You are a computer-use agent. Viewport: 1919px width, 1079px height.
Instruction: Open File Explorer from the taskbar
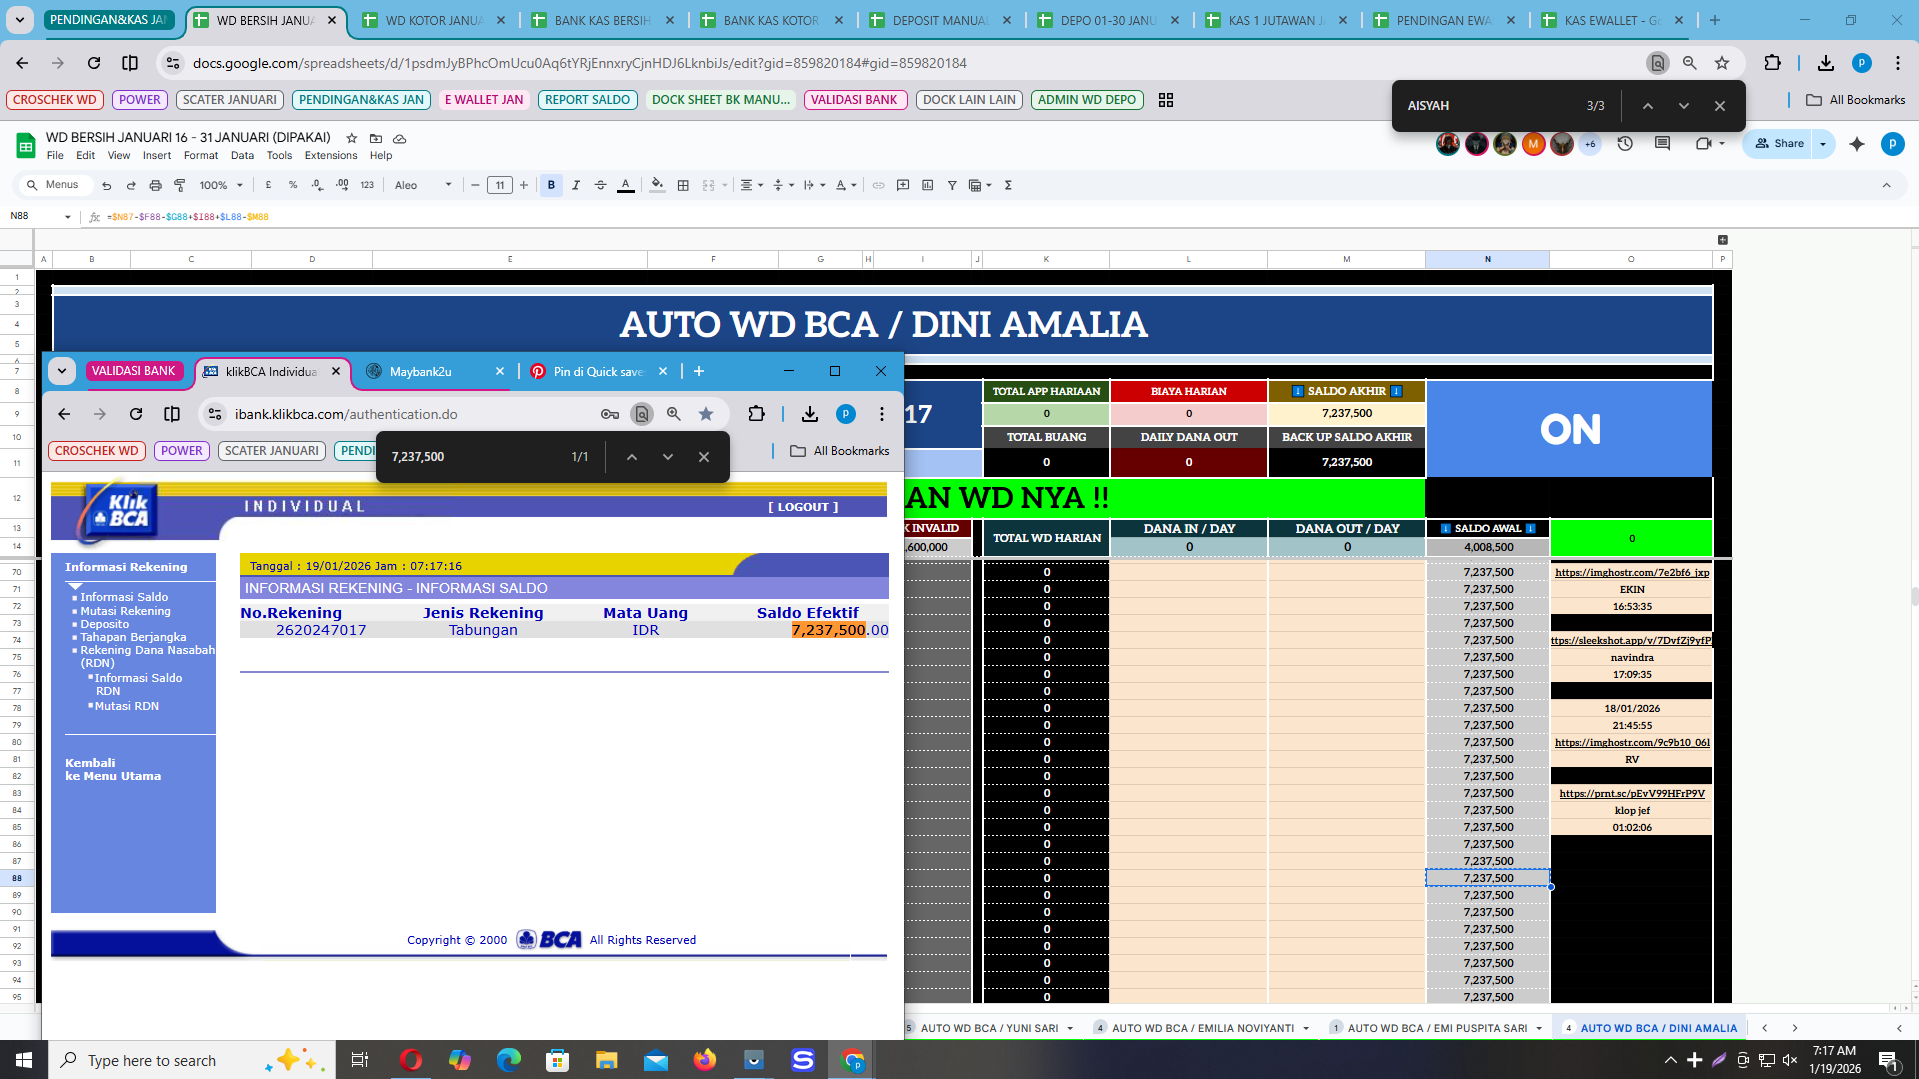click(607, 1060)
